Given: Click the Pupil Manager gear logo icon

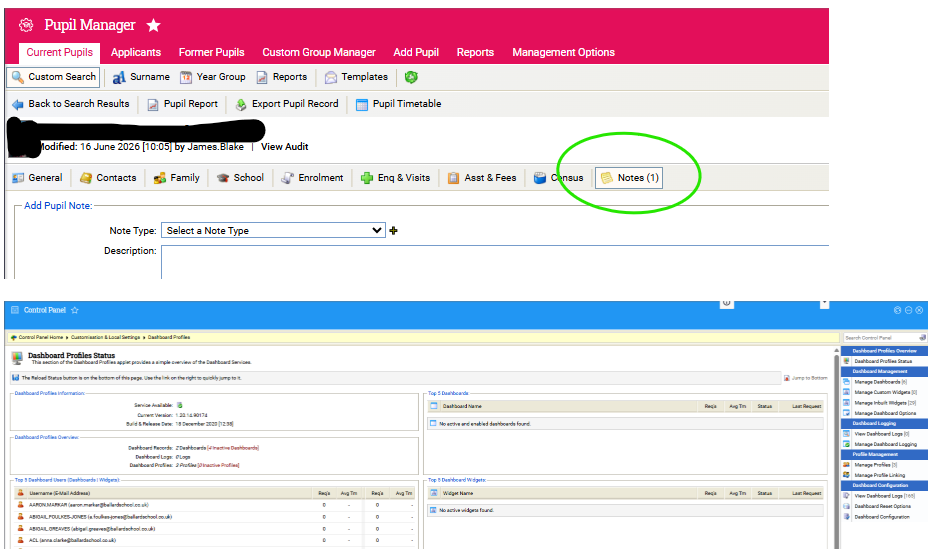Looking at the screenshot, I should pyautogui.click(x=26, y=25).
